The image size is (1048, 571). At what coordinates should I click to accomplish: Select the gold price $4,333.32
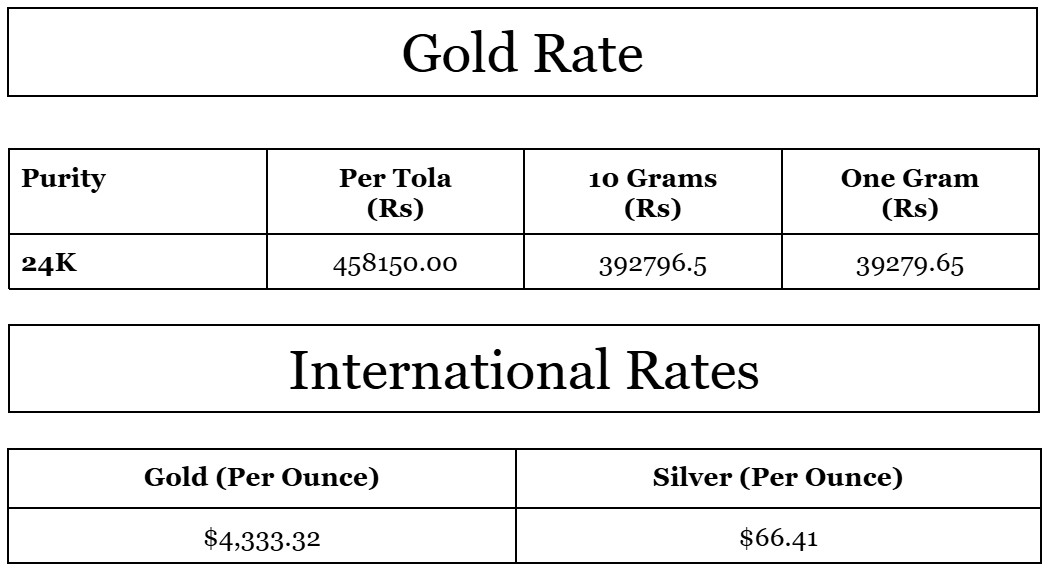[x=262, y=538]
